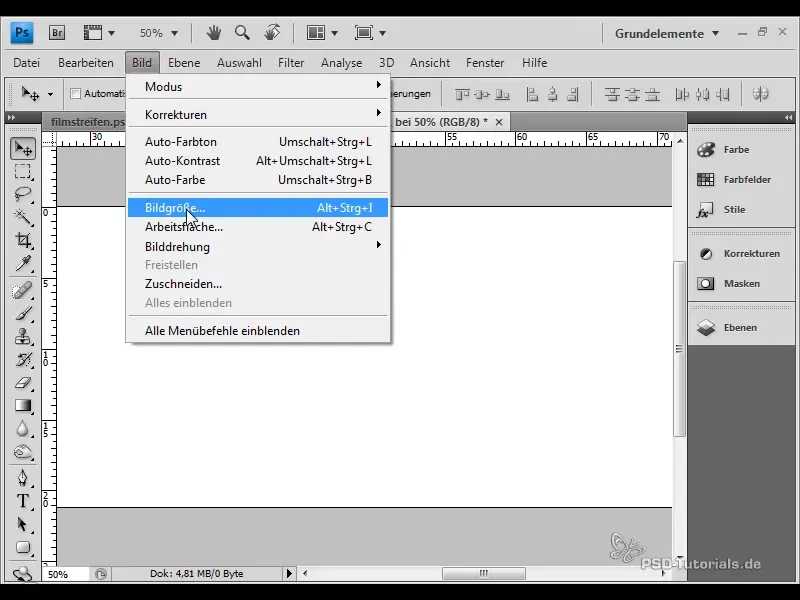Click the status bar preview icon
Viewport: 800px width, 600px height.
(101, 574)
